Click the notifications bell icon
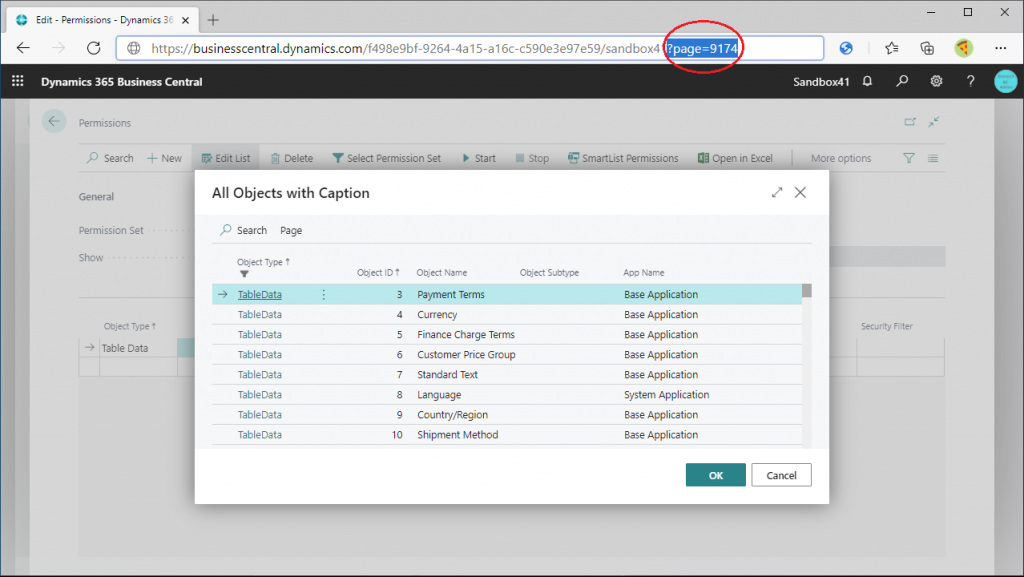 click(x=867, y=82)
